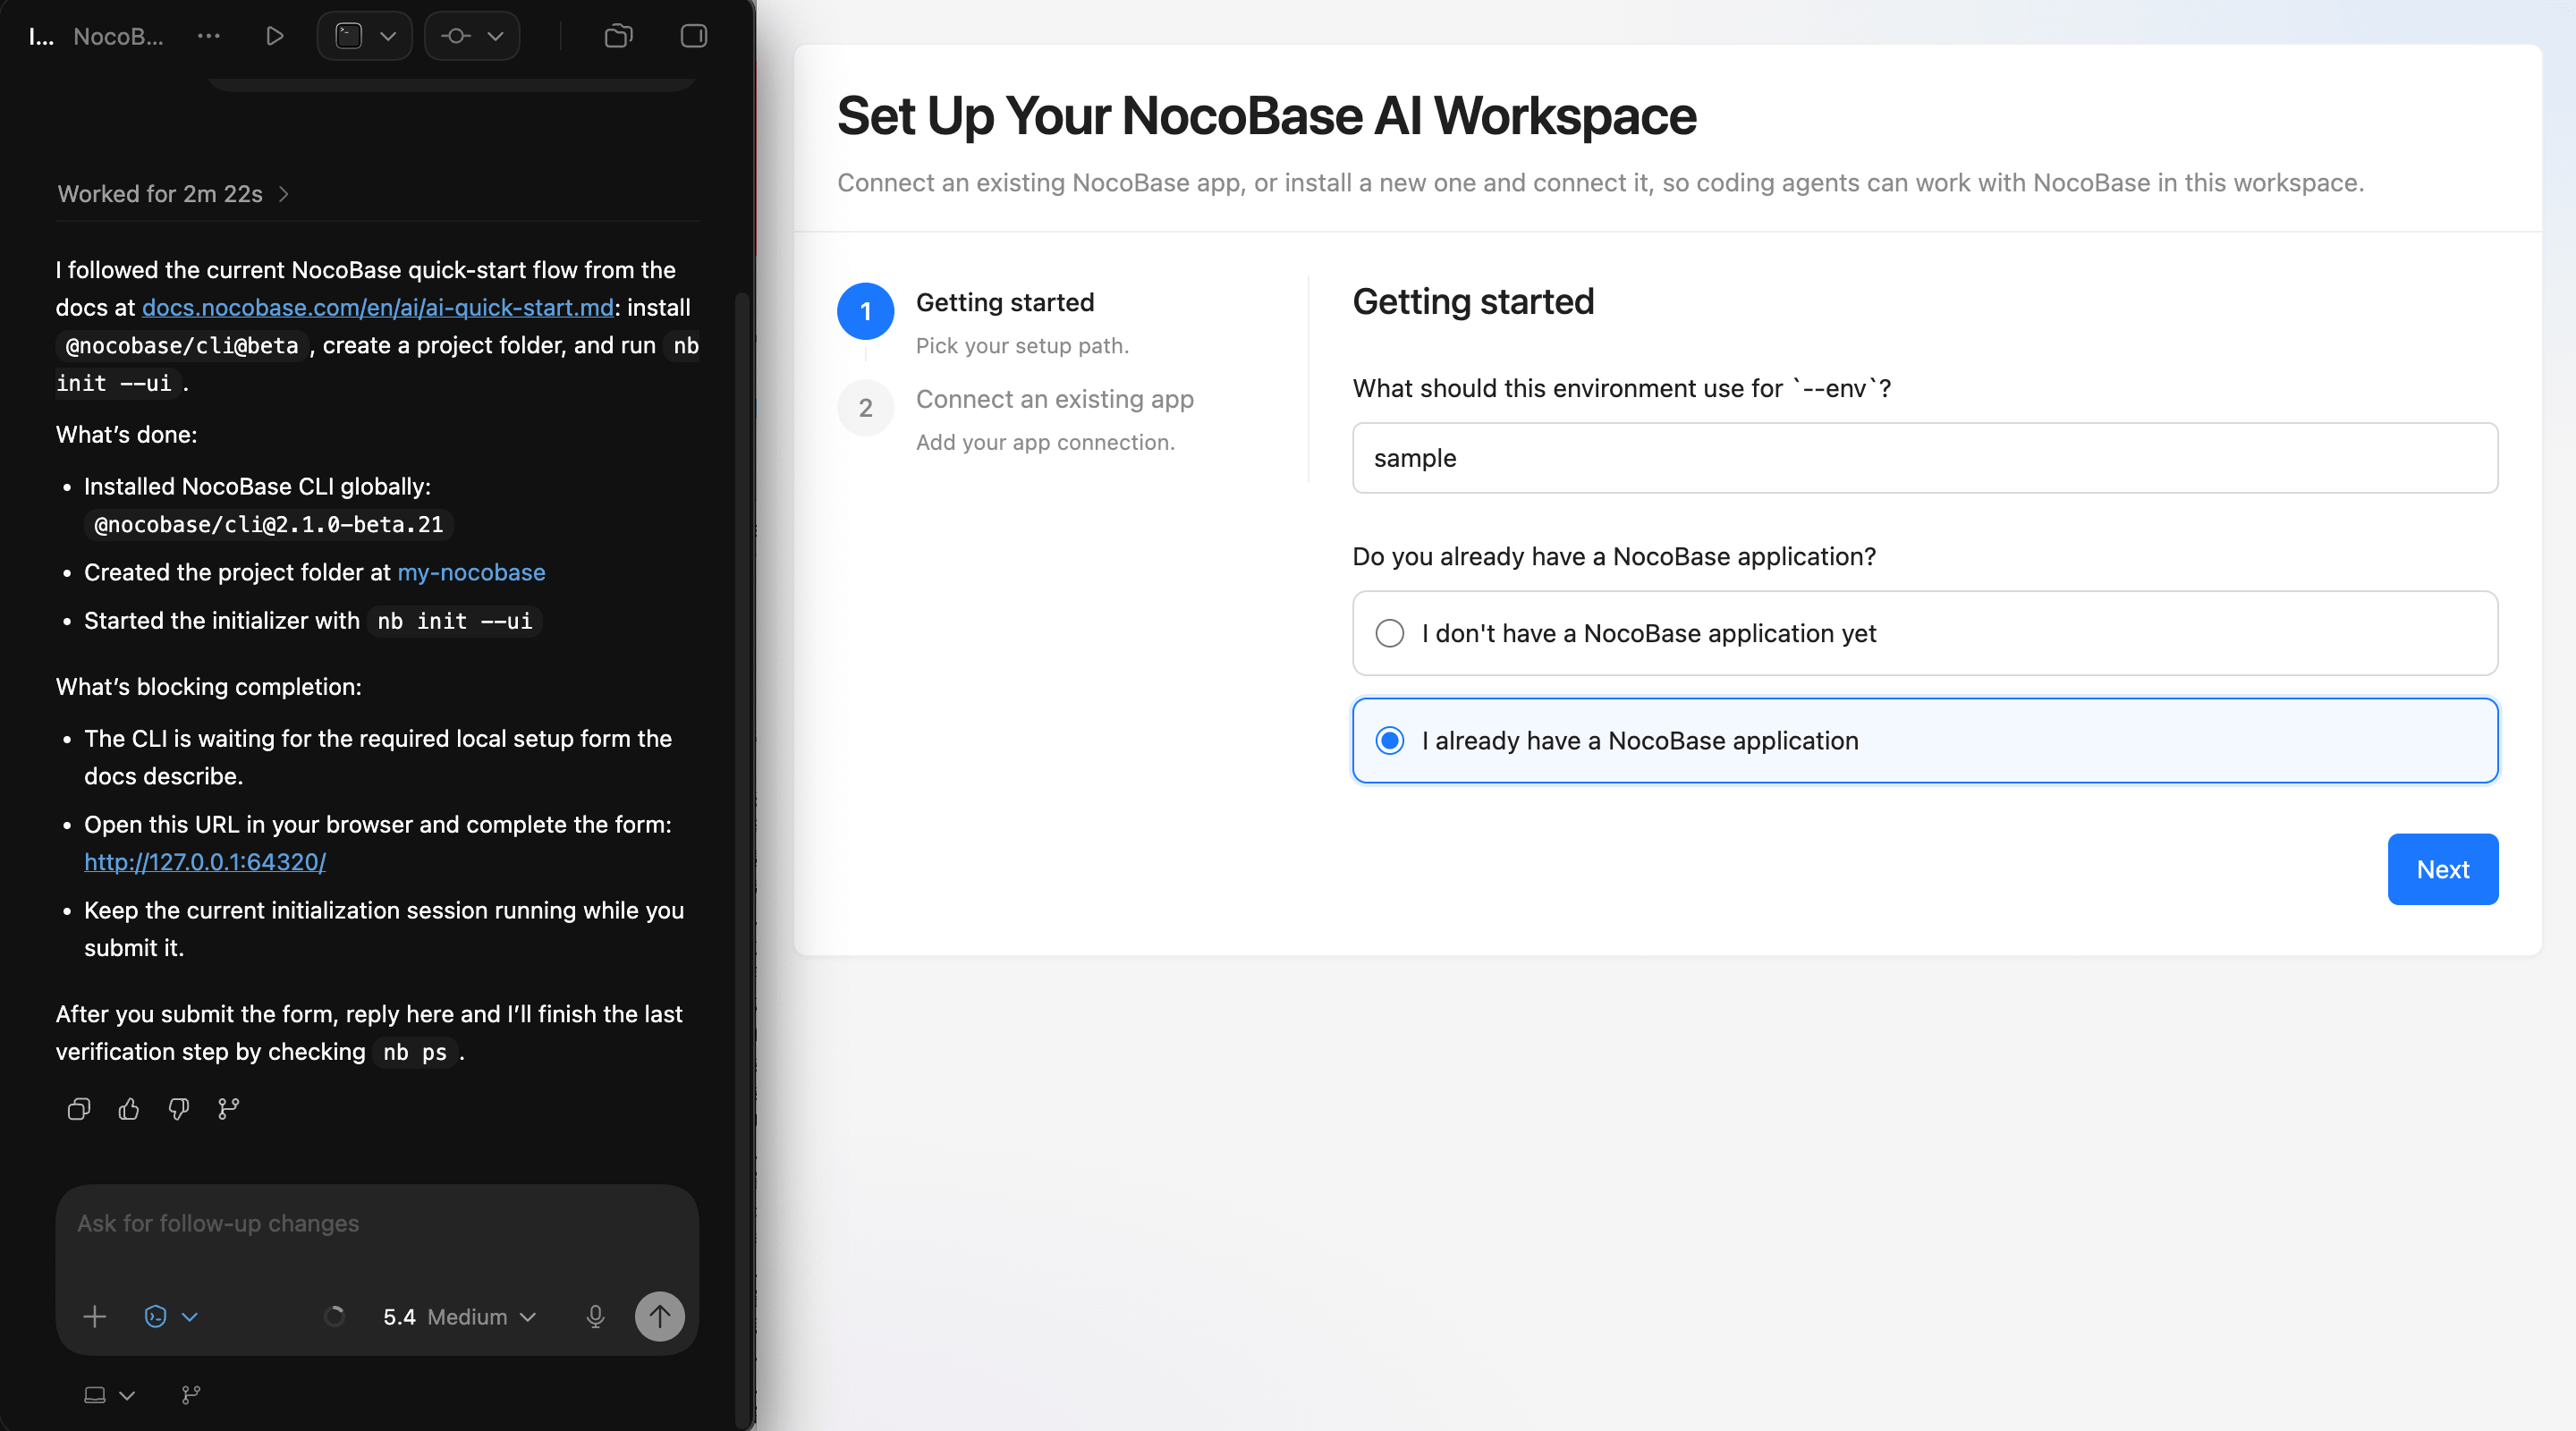
Task: Copy the assistant's response
Action: pos(78,1109)
